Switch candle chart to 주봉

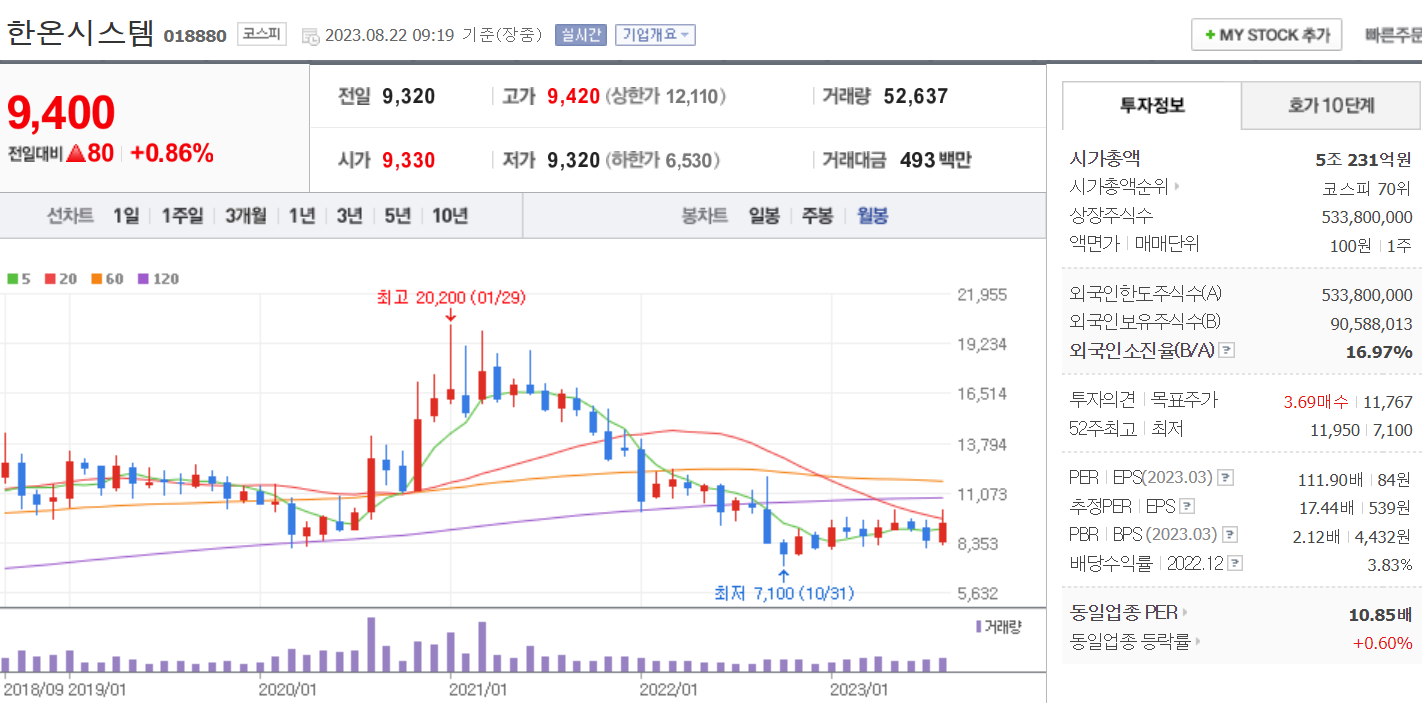pos(817,216)
